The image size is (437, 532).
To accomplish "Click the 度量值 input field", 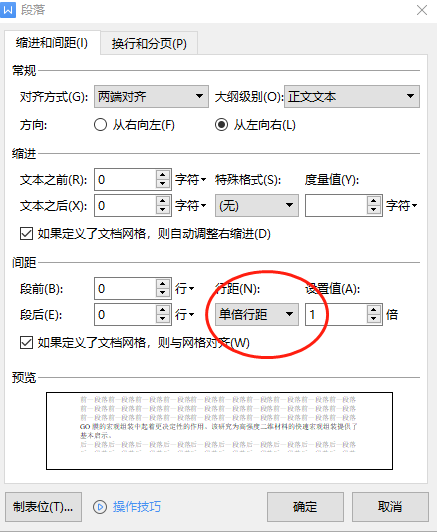I will [x=336, y=206].
